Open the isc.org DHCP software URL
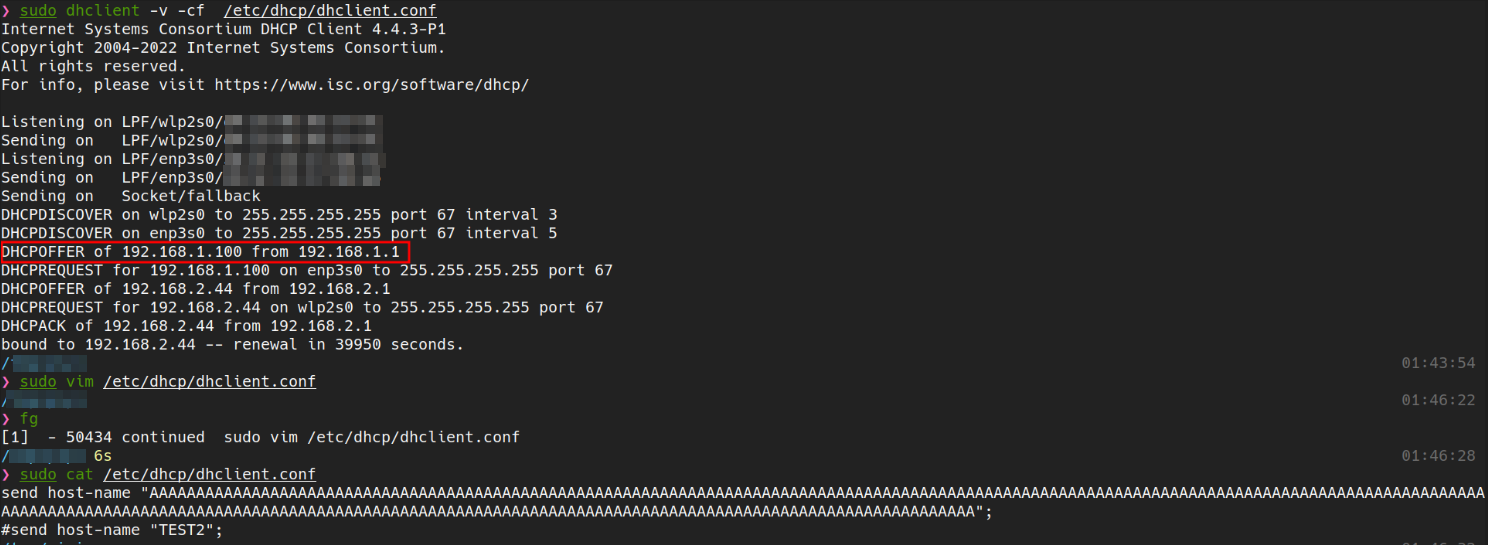 click(371, 85)
